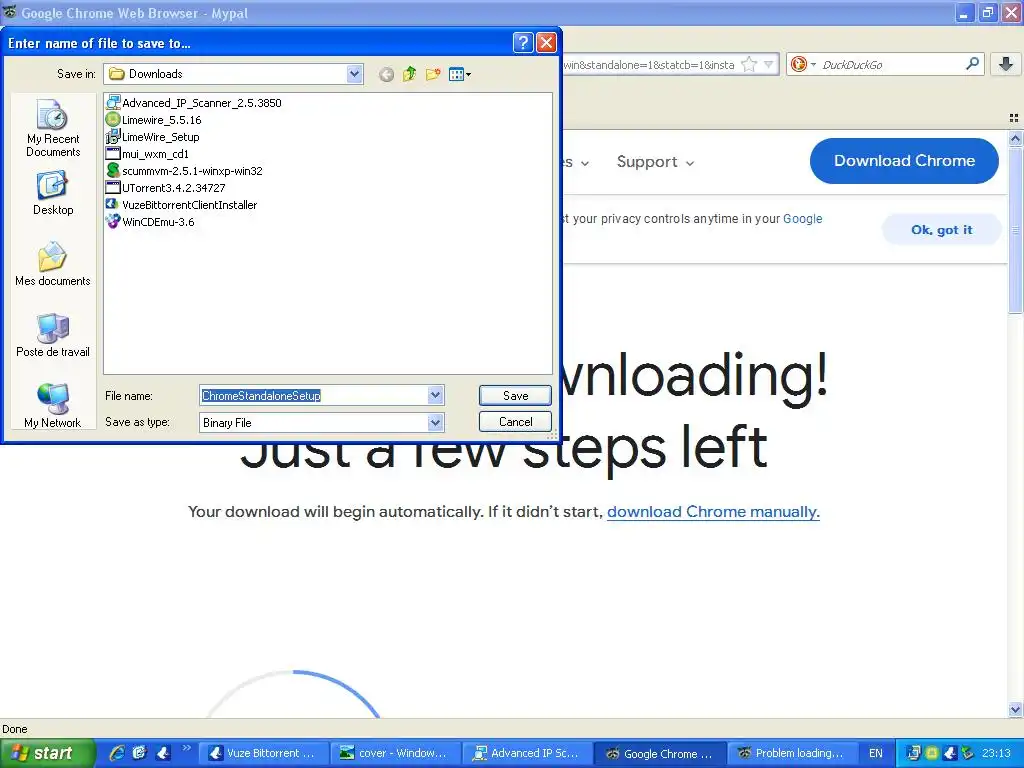
Task: Switch to Problem loading taskbar item
Action: [x=792, y=753]
